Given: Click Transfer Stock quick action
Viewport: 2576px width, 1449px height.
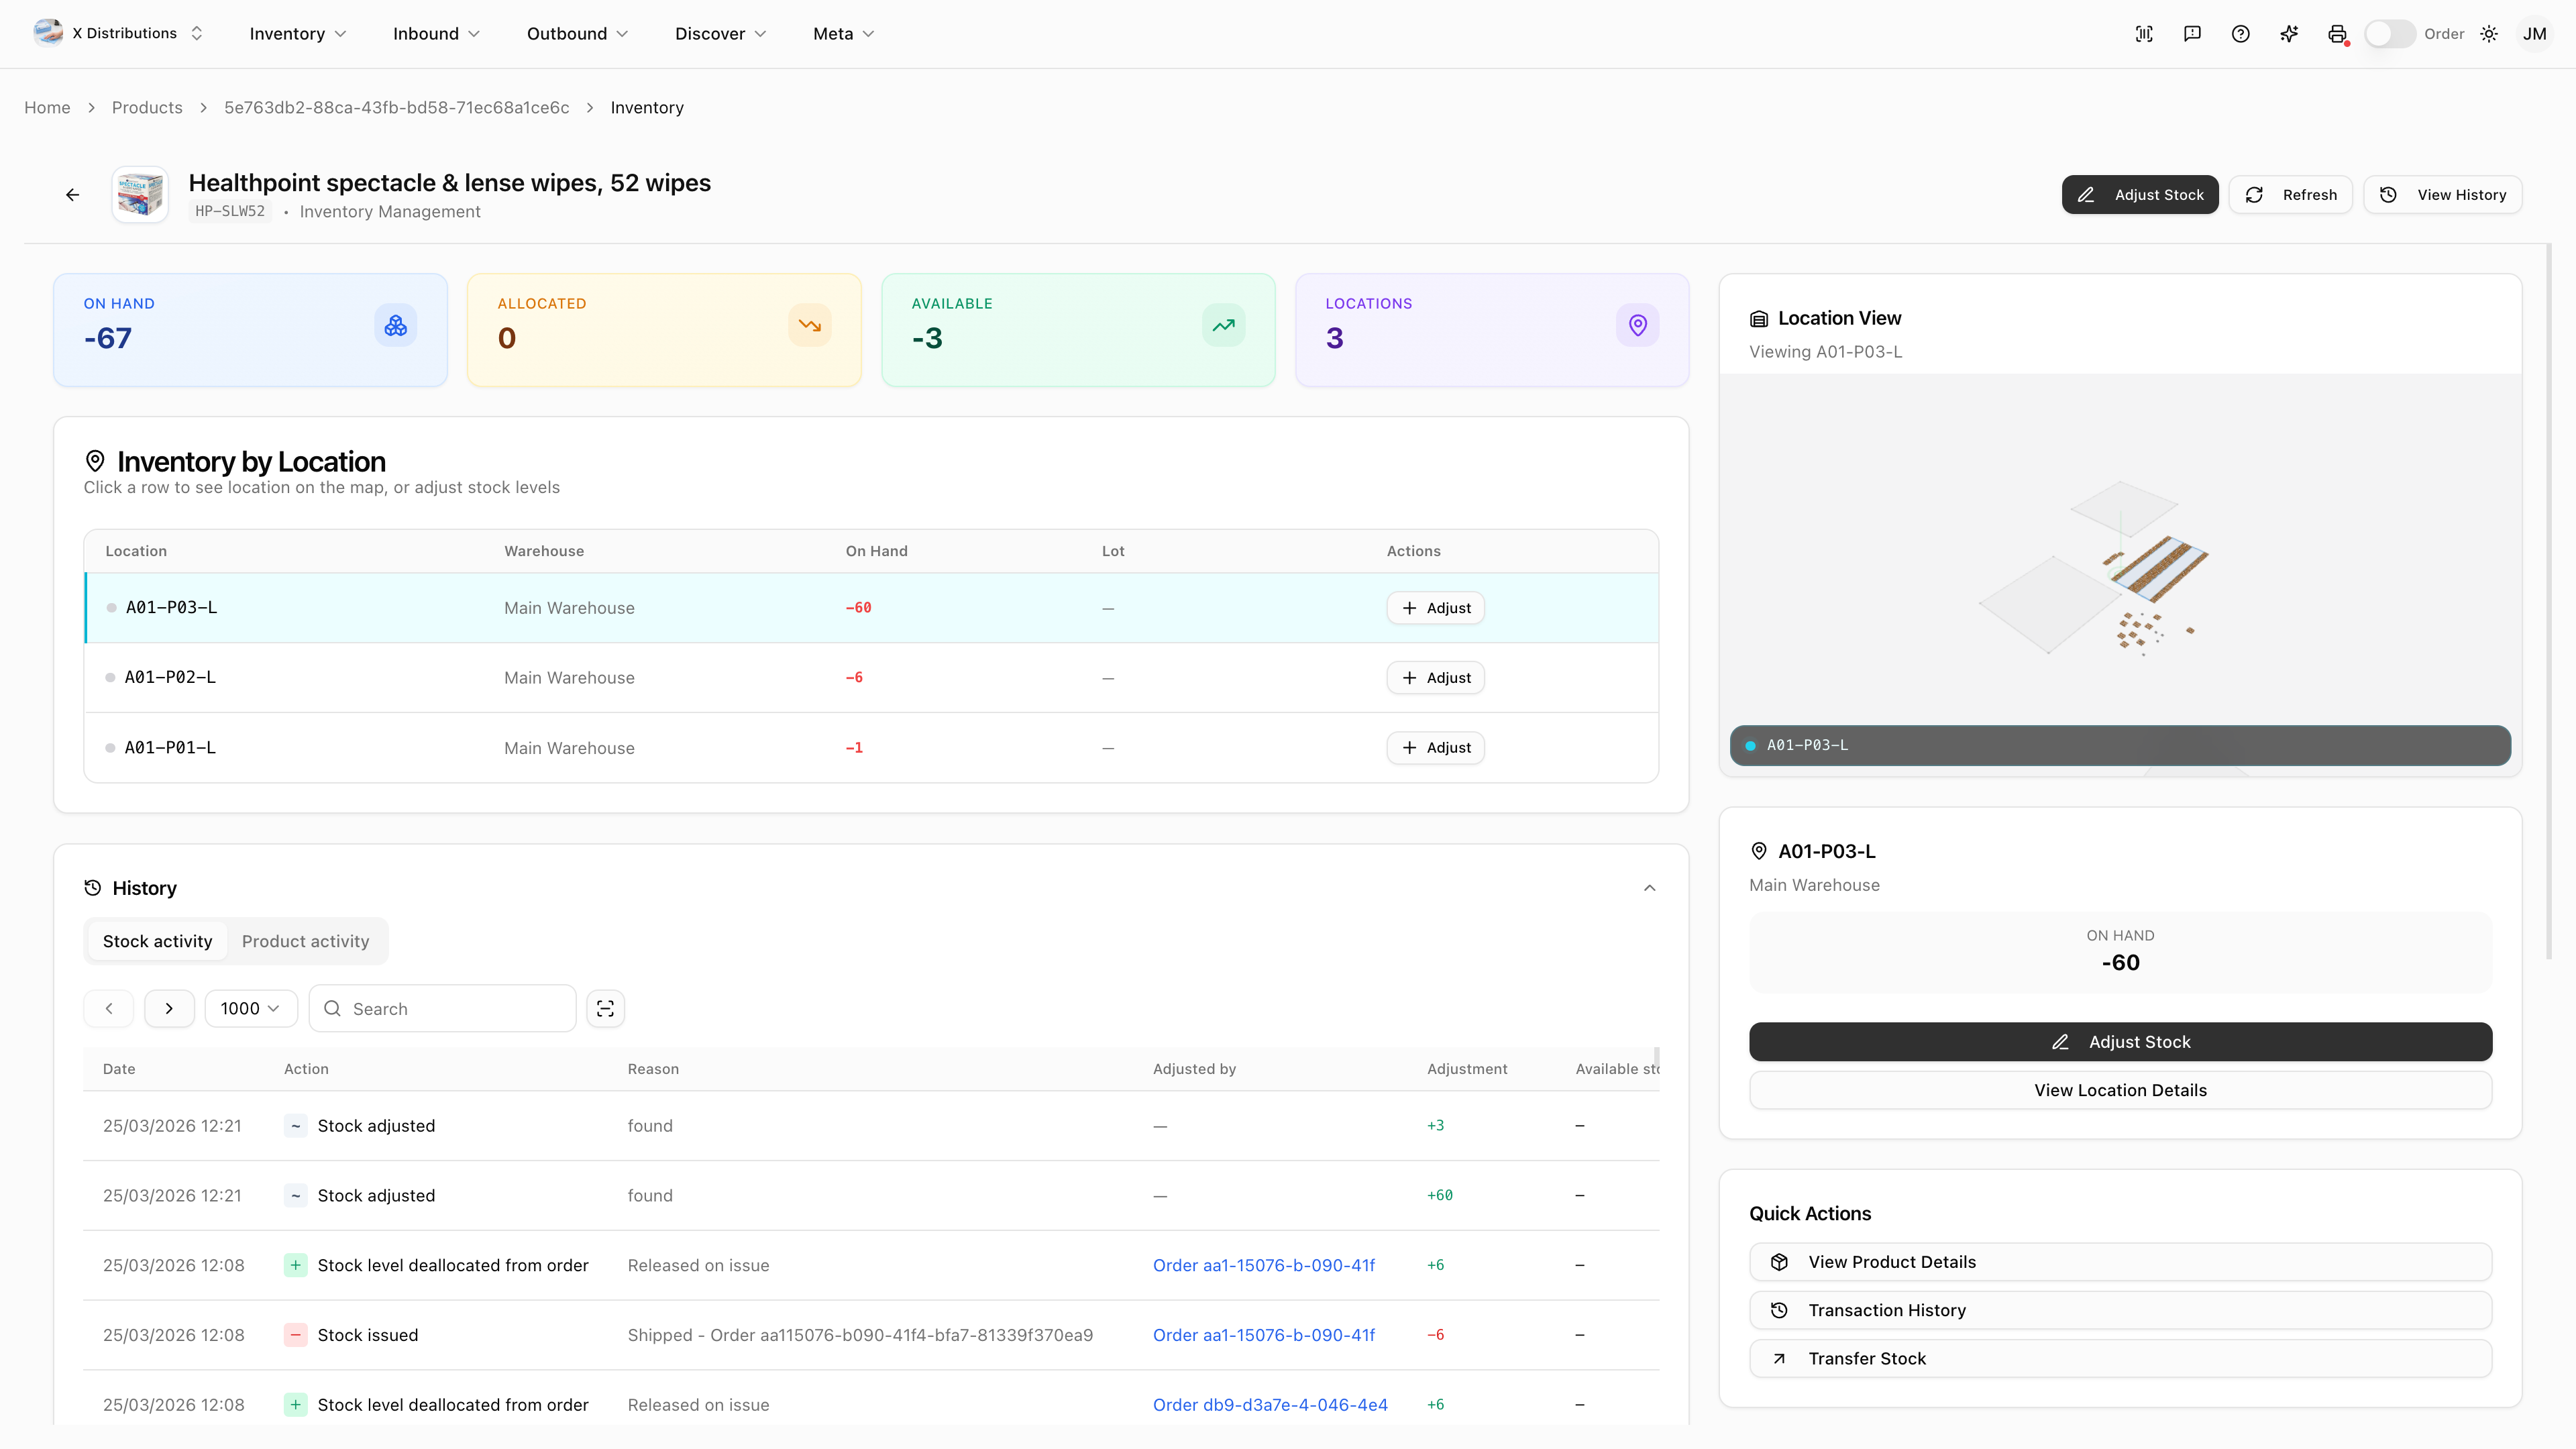Looking at the screenshot, I should (x=2120, y=1359).
